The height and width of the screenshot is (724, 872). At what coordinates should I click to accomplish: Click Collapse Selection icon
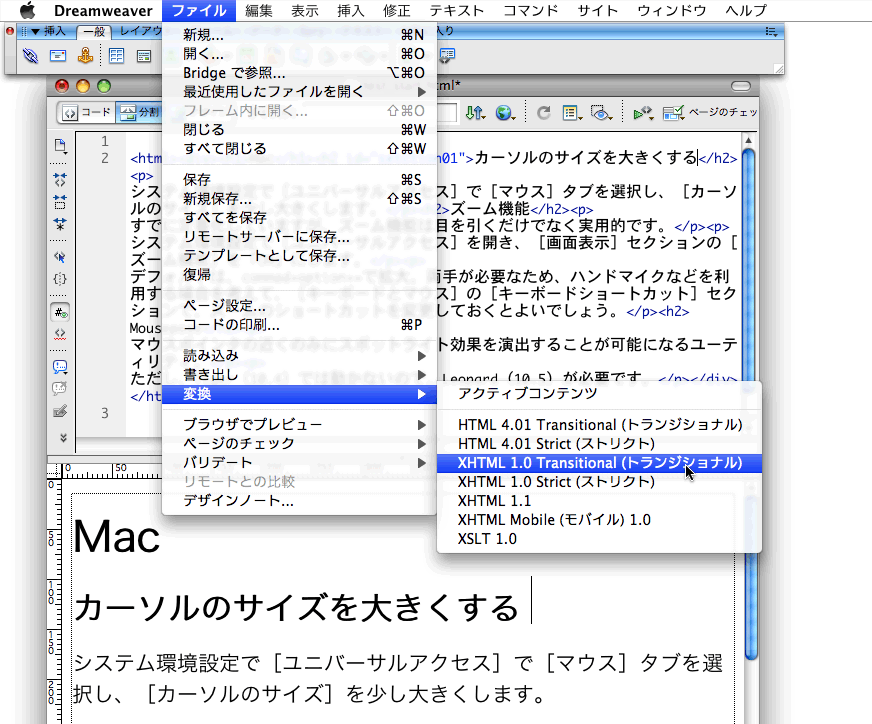60,201
